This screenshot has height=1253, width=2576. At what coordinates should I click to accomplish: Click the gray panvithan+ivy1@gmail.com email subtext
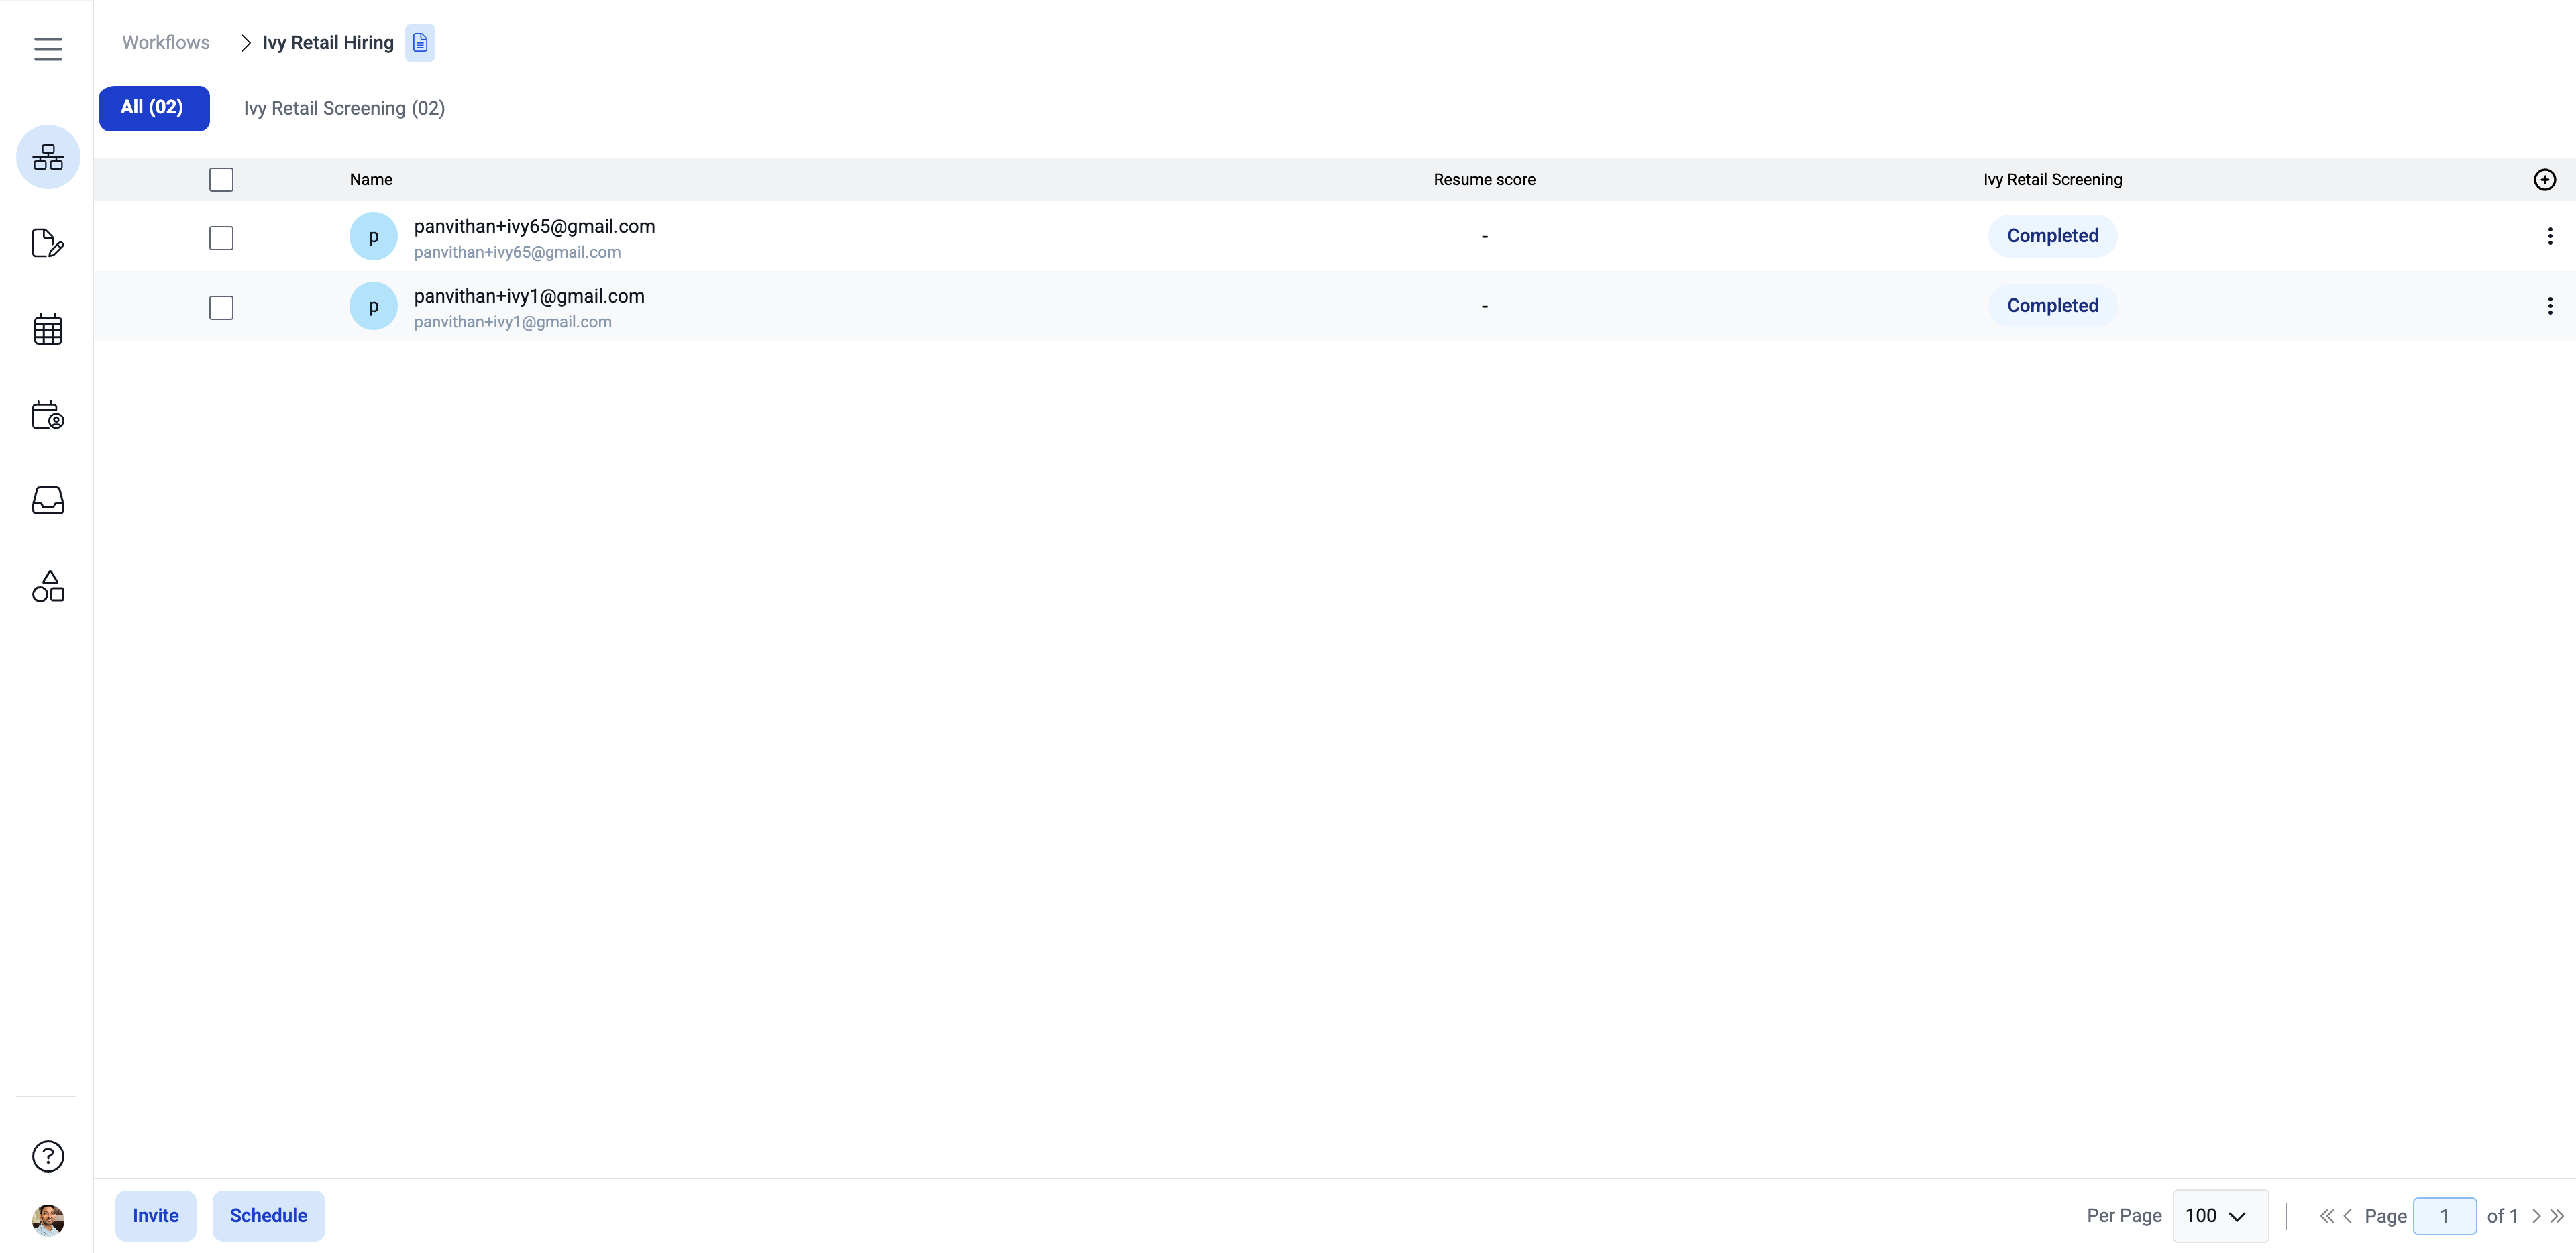[513, 323]
